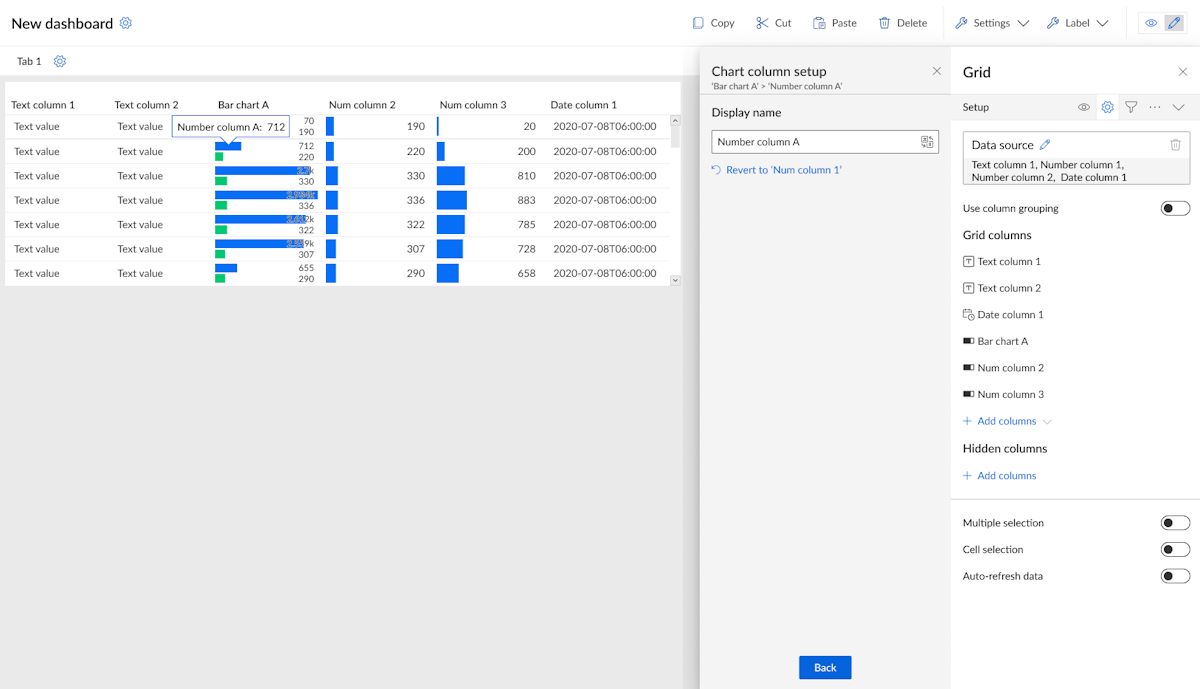The width and height of the screenshot is (1200, 689).
Task: Click the Num column 2 cell with value 220
Action: point(378,151)
